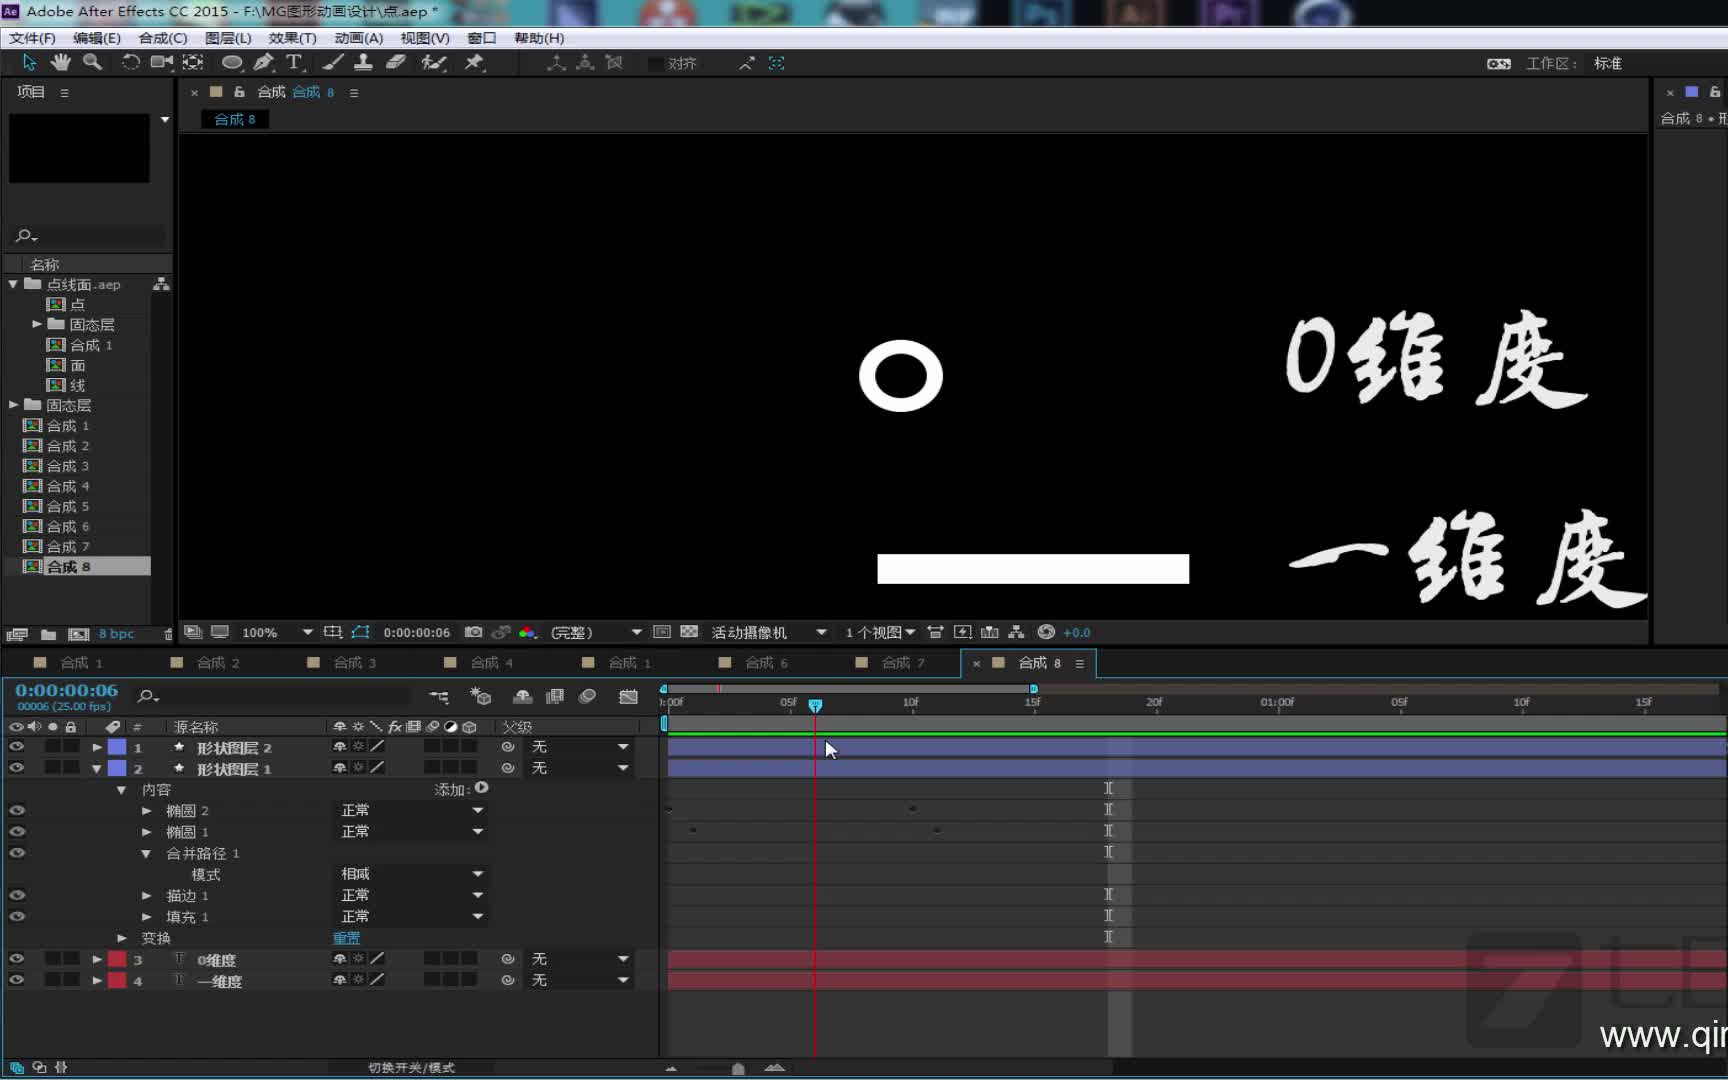Viewport: 1728px width, 1080px height.
Task: Open the graph editor icon in timeline
Action: [628, 696]
